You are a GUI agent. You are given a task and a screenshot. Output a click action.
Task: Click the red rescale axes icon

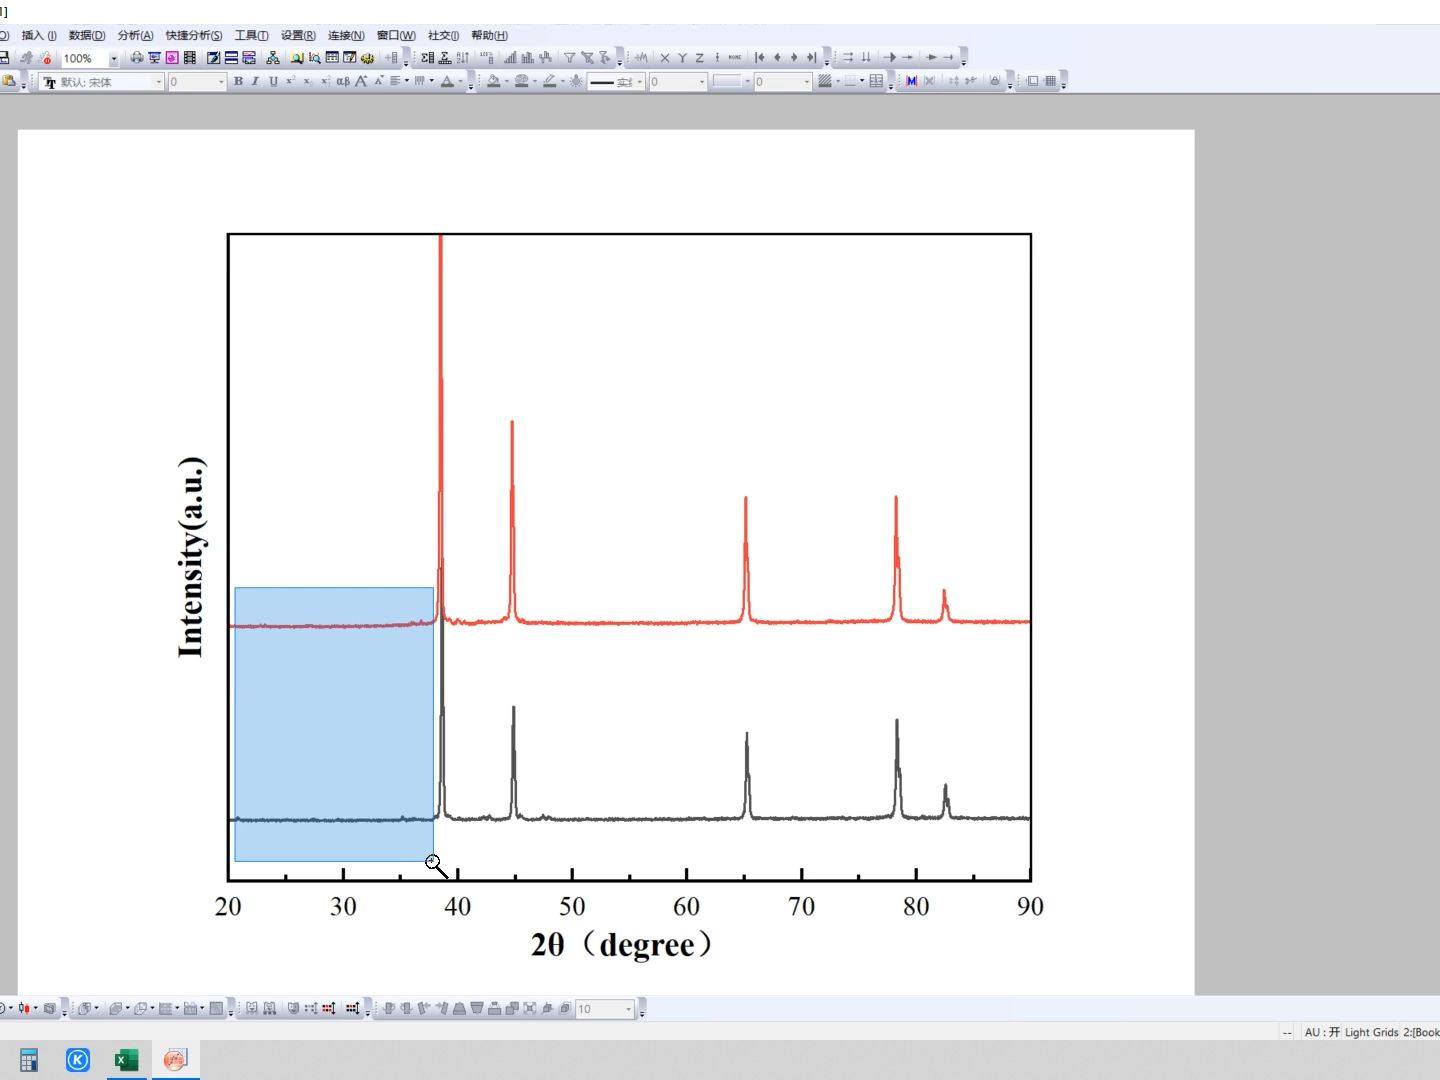(x=328, y=1008)
